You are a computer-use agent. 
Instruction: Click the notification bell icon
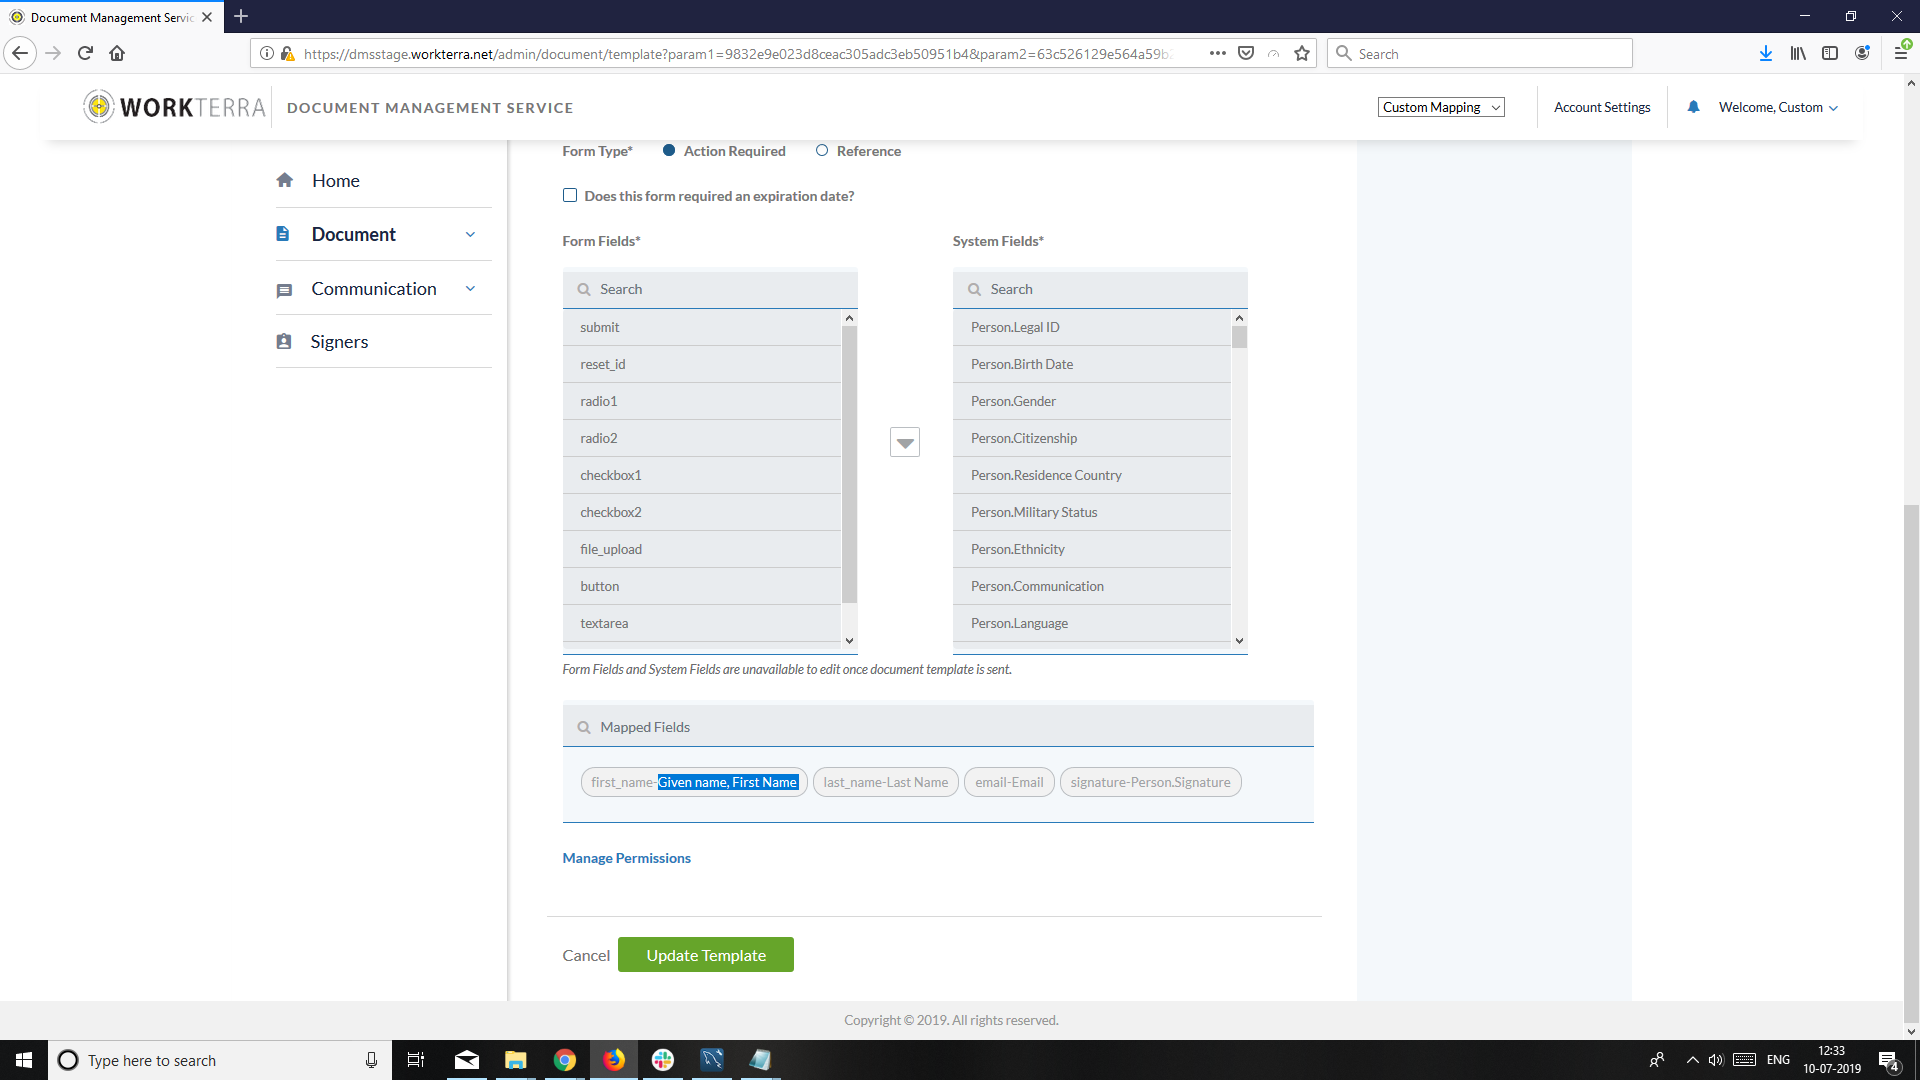(x=1693, y=107)
